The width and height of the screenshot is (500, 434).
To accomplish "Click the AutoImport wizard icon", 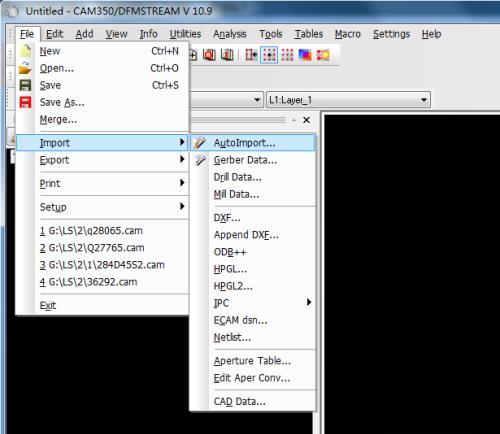I will click(200, 143).
